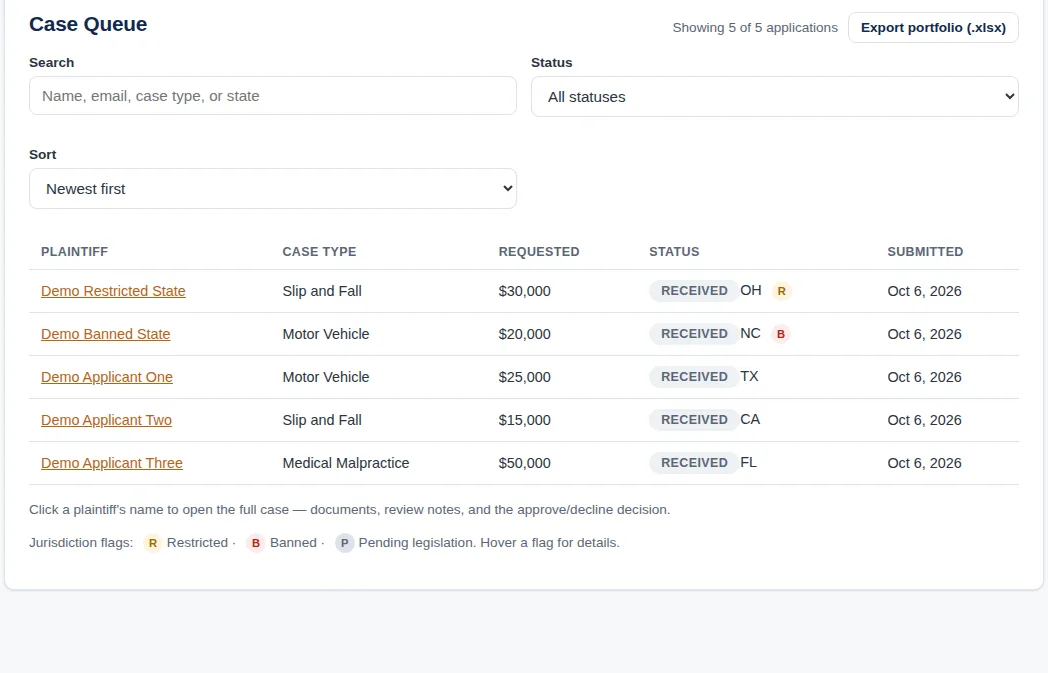Viewport: 1048px width, 673px height.
Task: Click Motor Vehicle in Demo Applicant One row
Action: [325, 377]
